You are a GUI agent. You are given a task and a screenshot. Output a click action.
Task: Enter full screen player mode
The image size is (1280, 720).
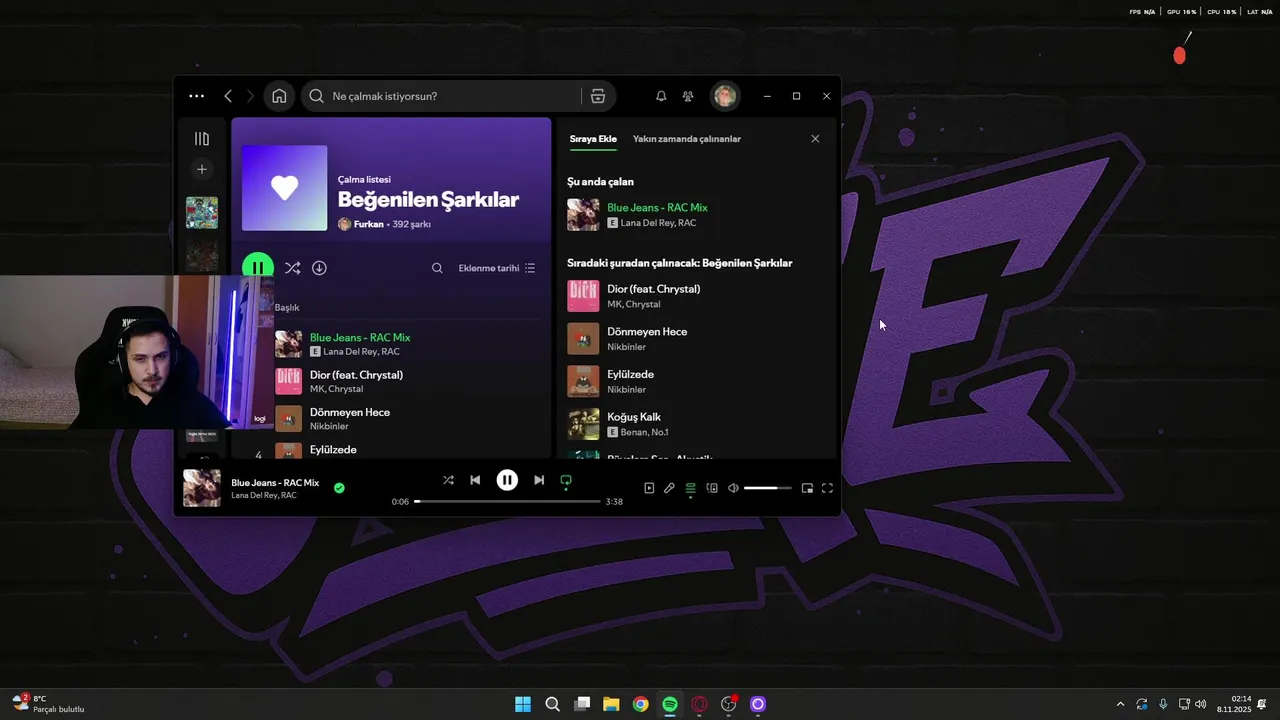[827, 488]
